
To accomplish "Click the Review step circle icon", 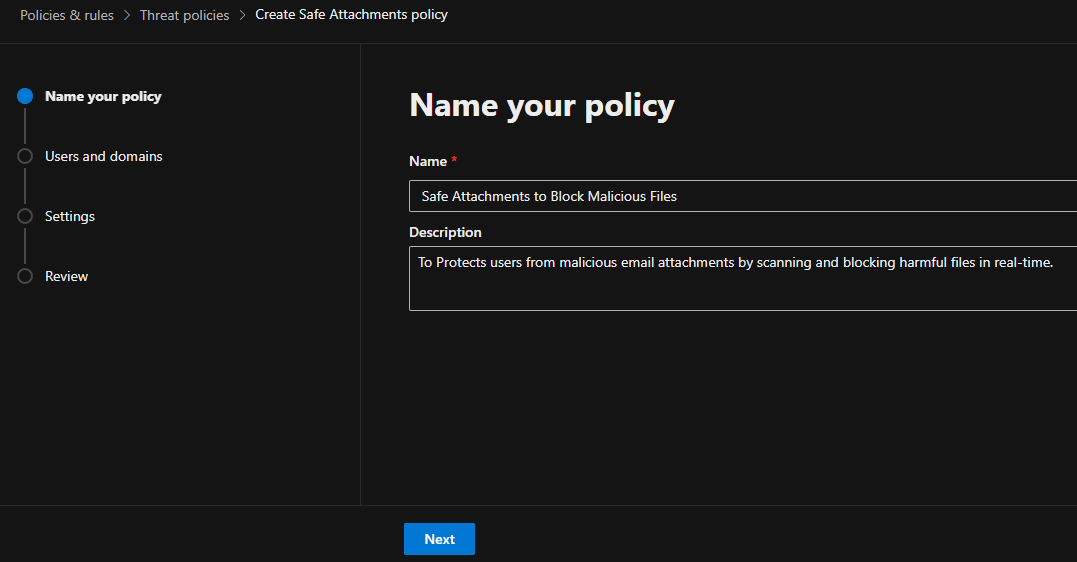I will 25,276.
